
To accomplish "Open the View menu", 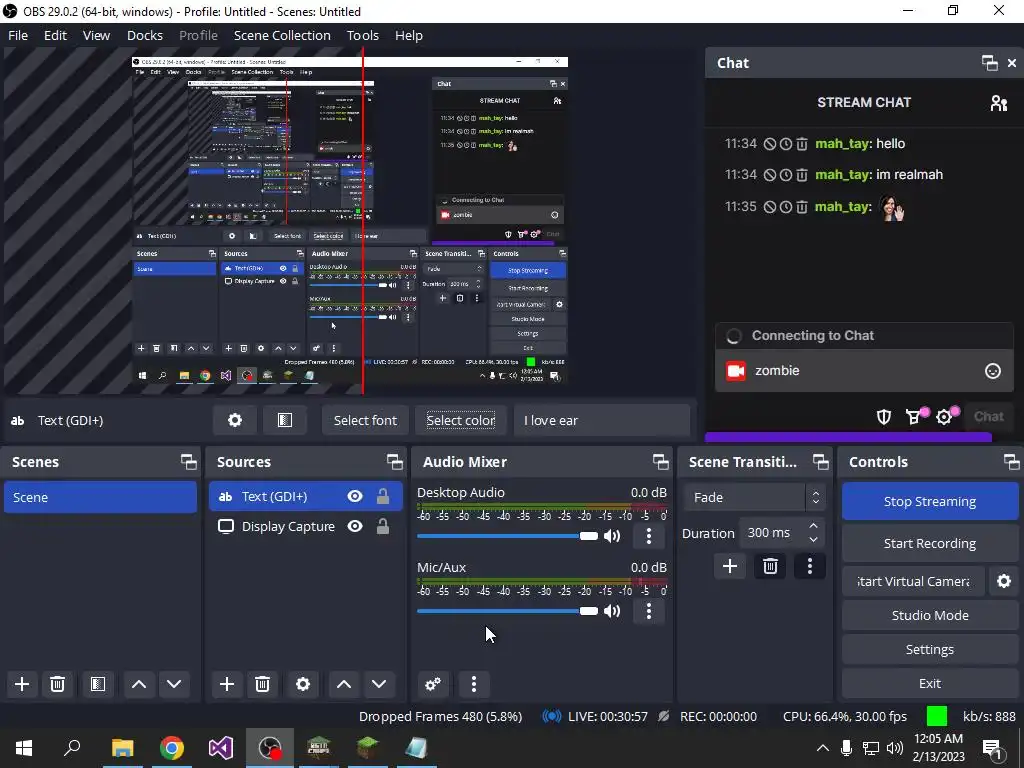I will pos(96,36).
